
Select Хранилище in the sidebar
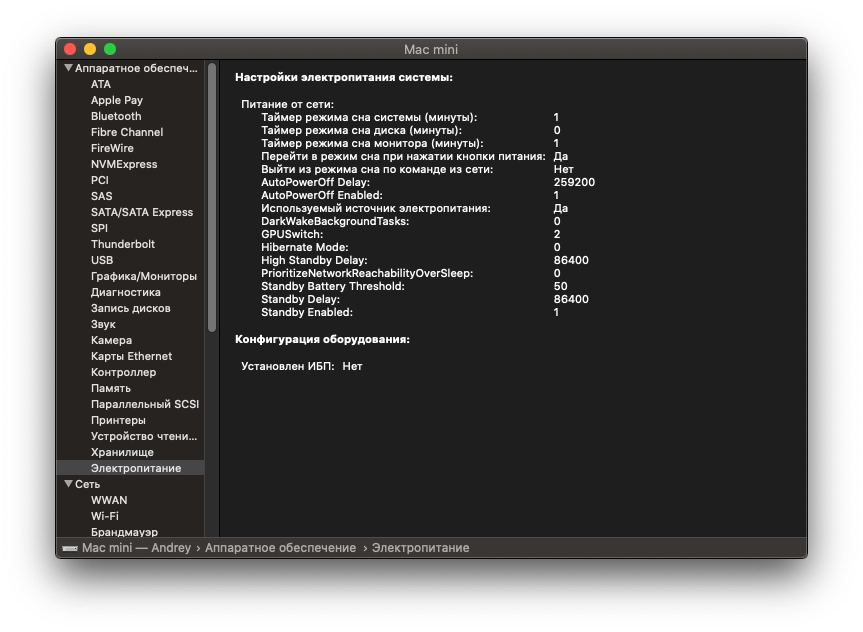pyautogui.click(x=122, y=451)
